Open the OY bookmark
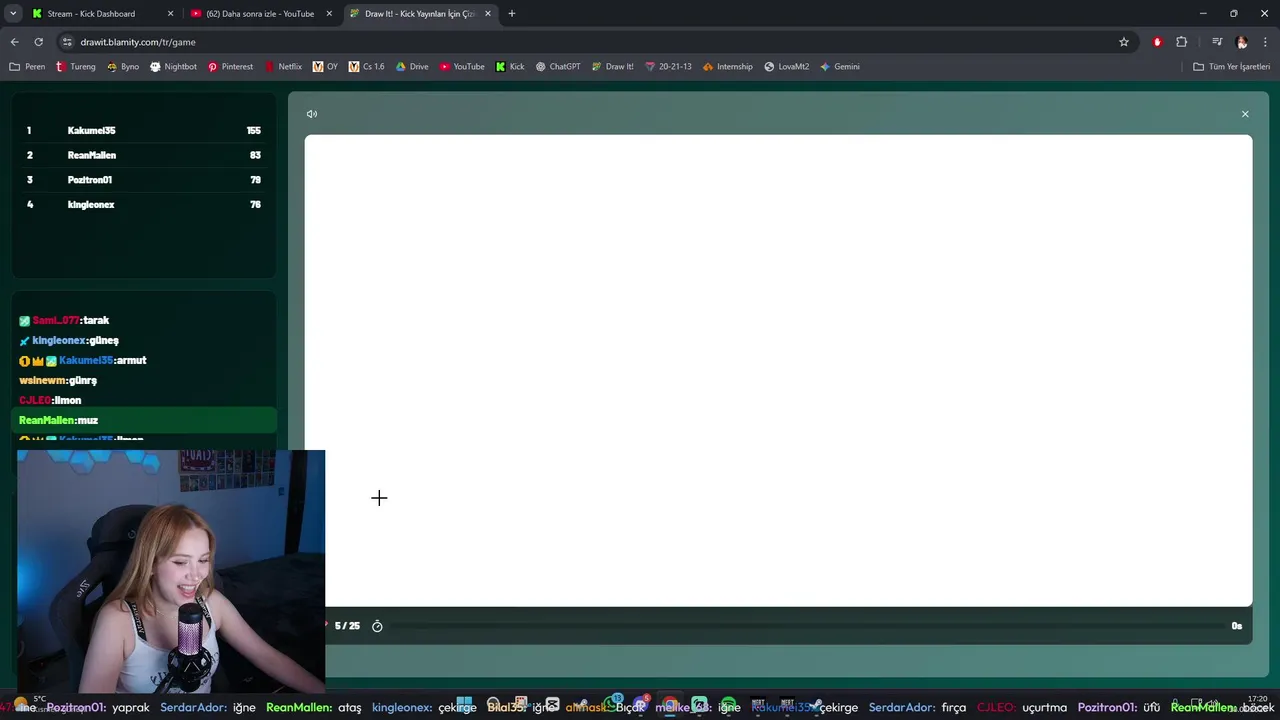 (326, 67)
